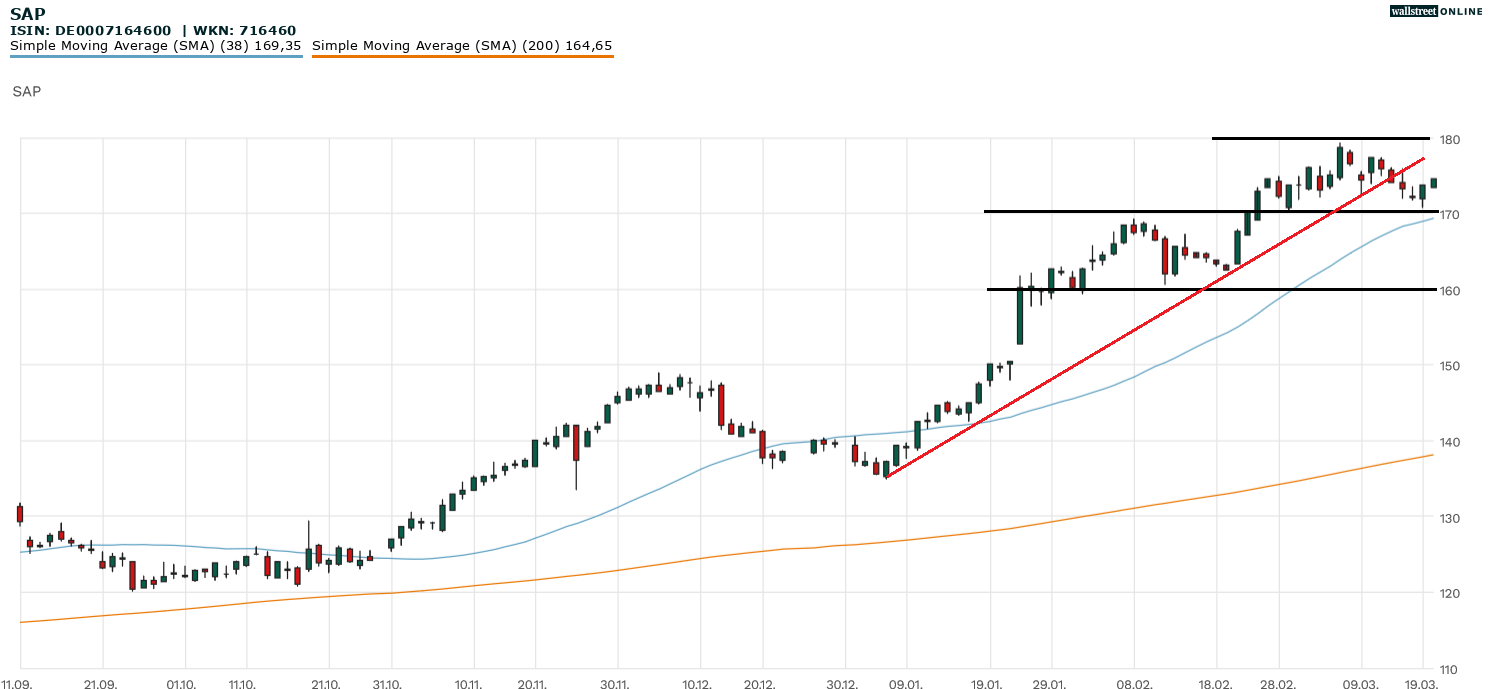Click the orange line under SMA (200) legend
The image size is (1490, 689).
pyautogui.click(x=462, y=57)
